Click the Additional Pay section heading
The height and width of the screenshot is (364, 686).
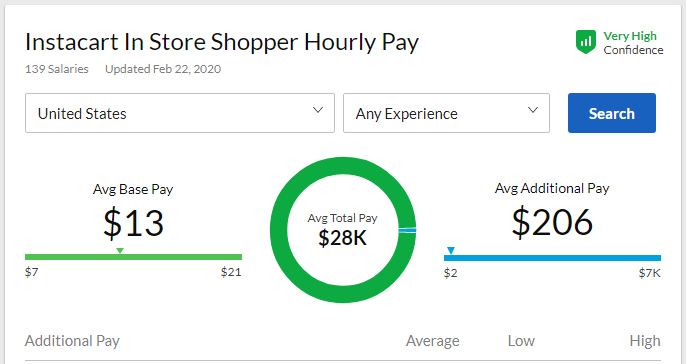pos(72,341)
